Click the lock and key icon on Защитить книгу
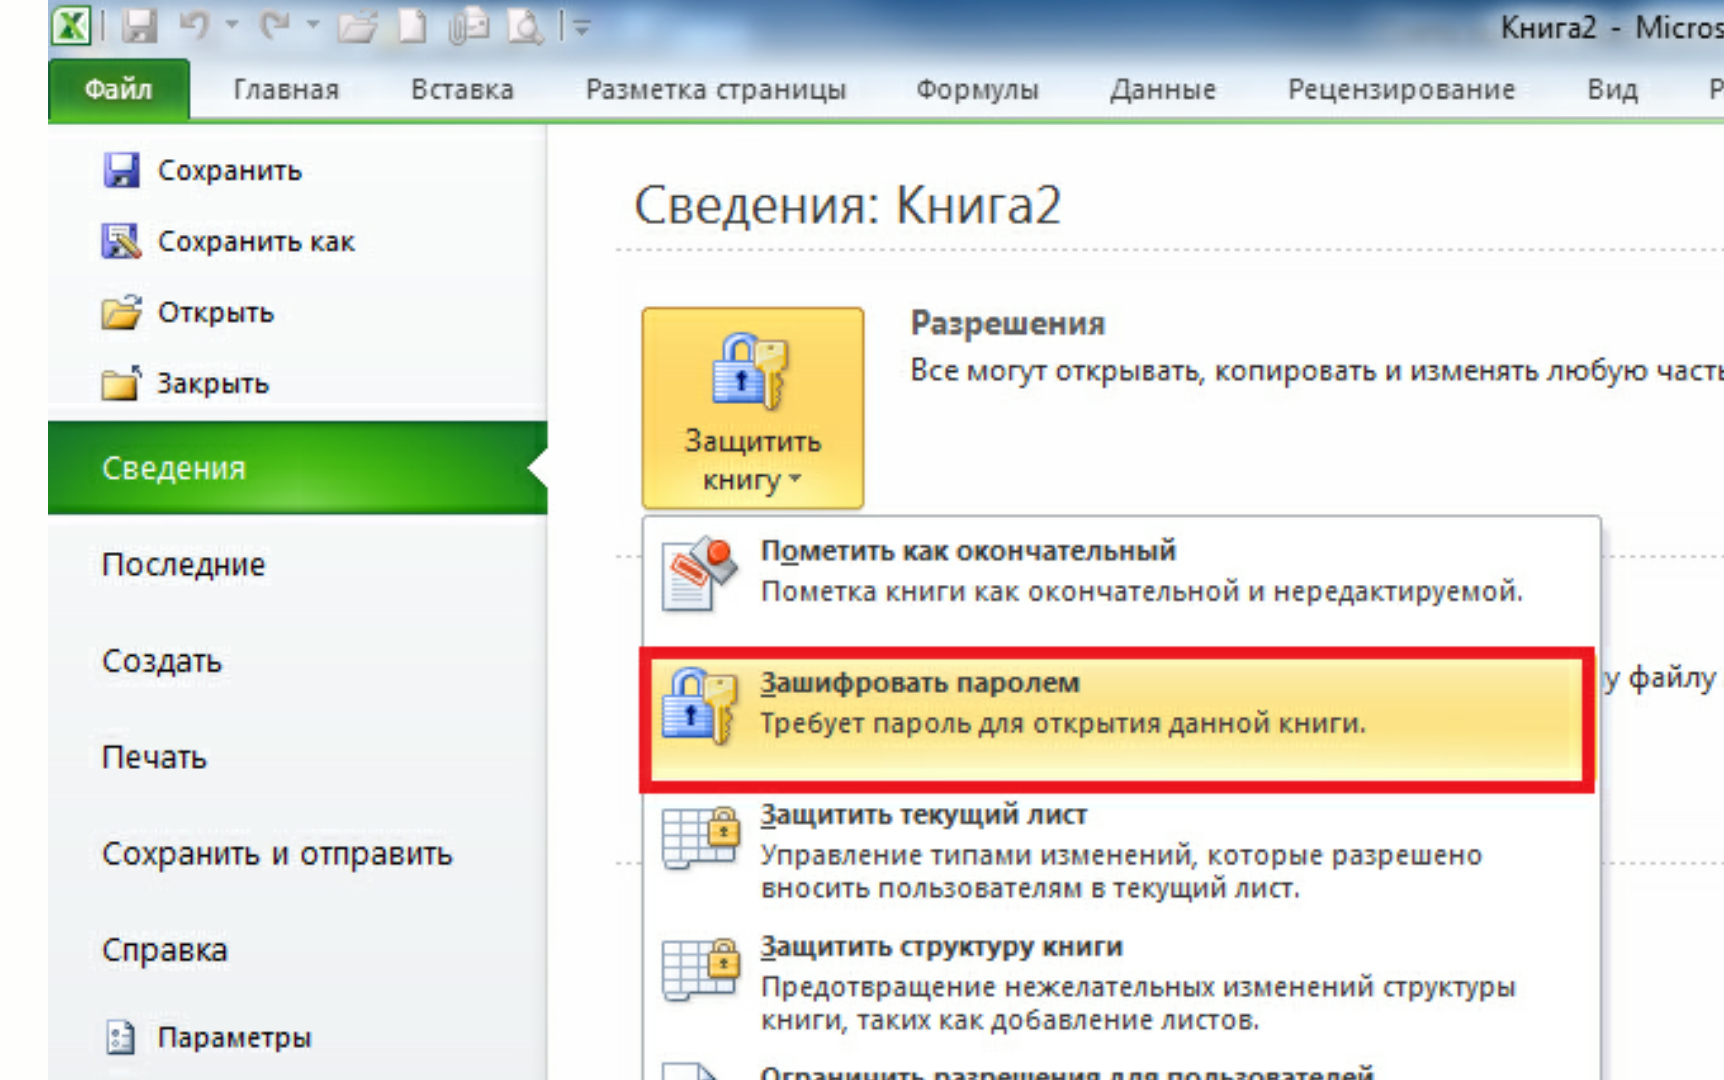1724x1080 pixels. pos(751,370)
